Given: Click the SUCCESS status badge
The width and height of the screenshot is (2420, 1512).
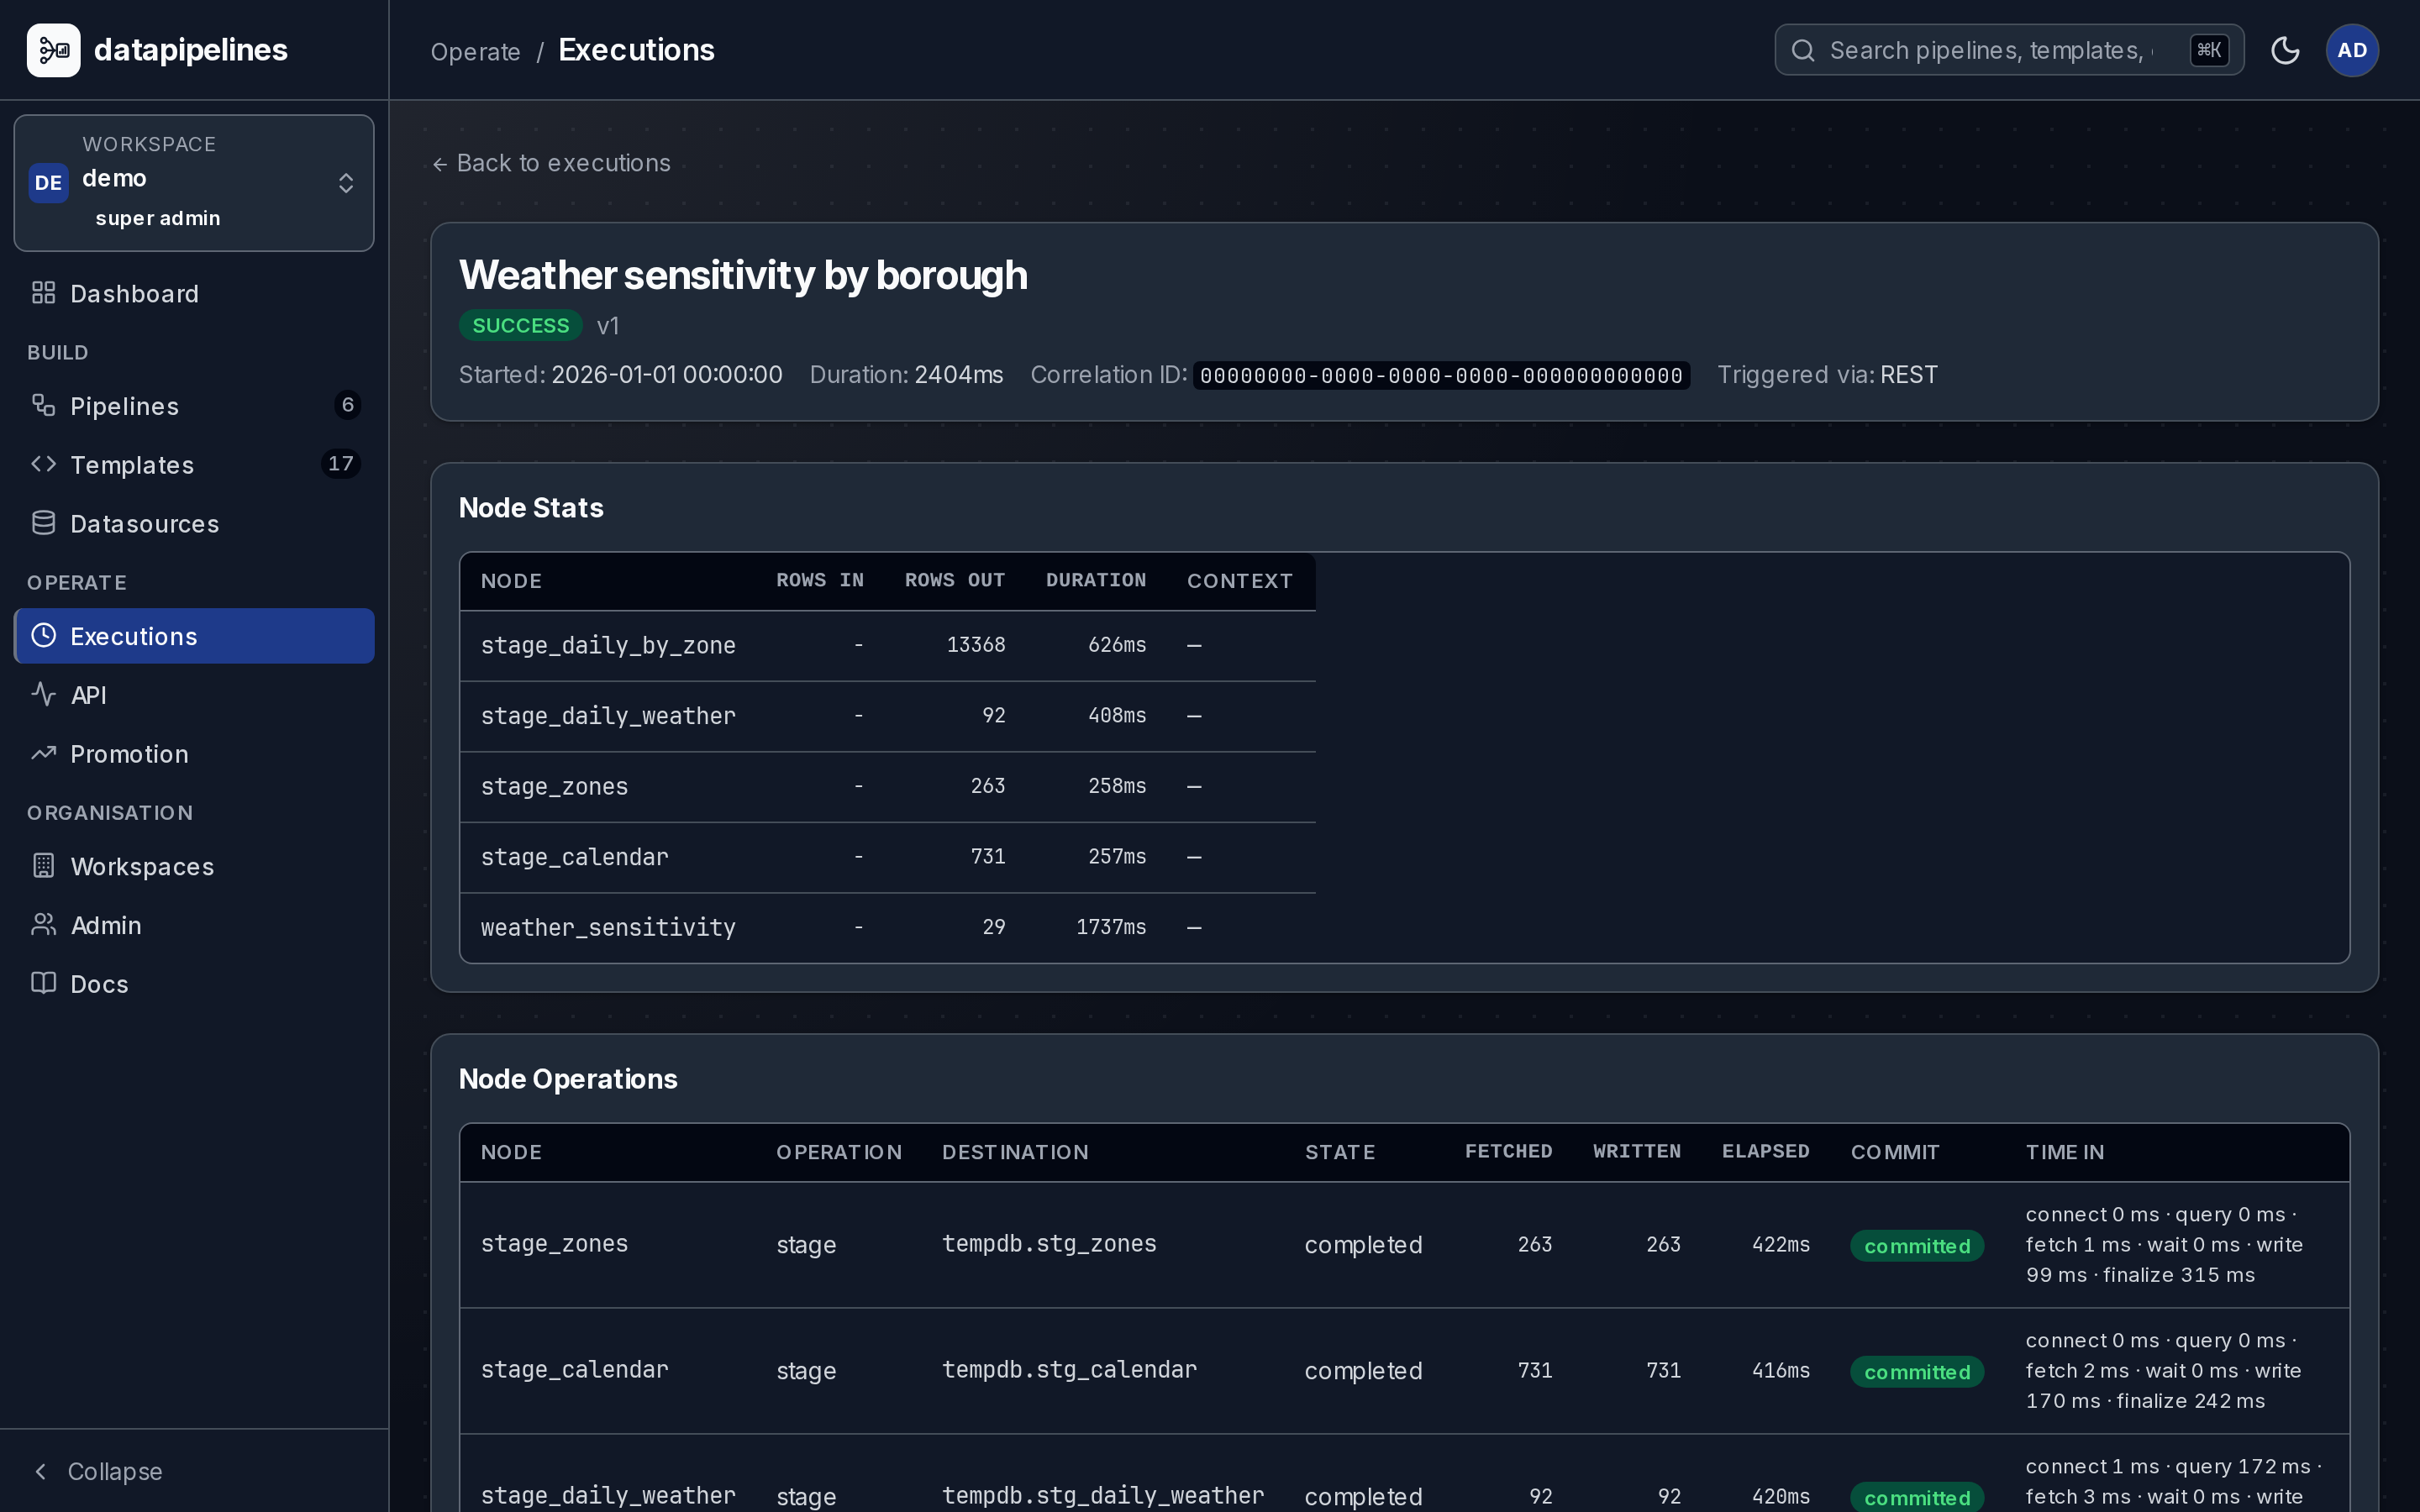Looking at the screenshot, I should click(x=520, y=325).
